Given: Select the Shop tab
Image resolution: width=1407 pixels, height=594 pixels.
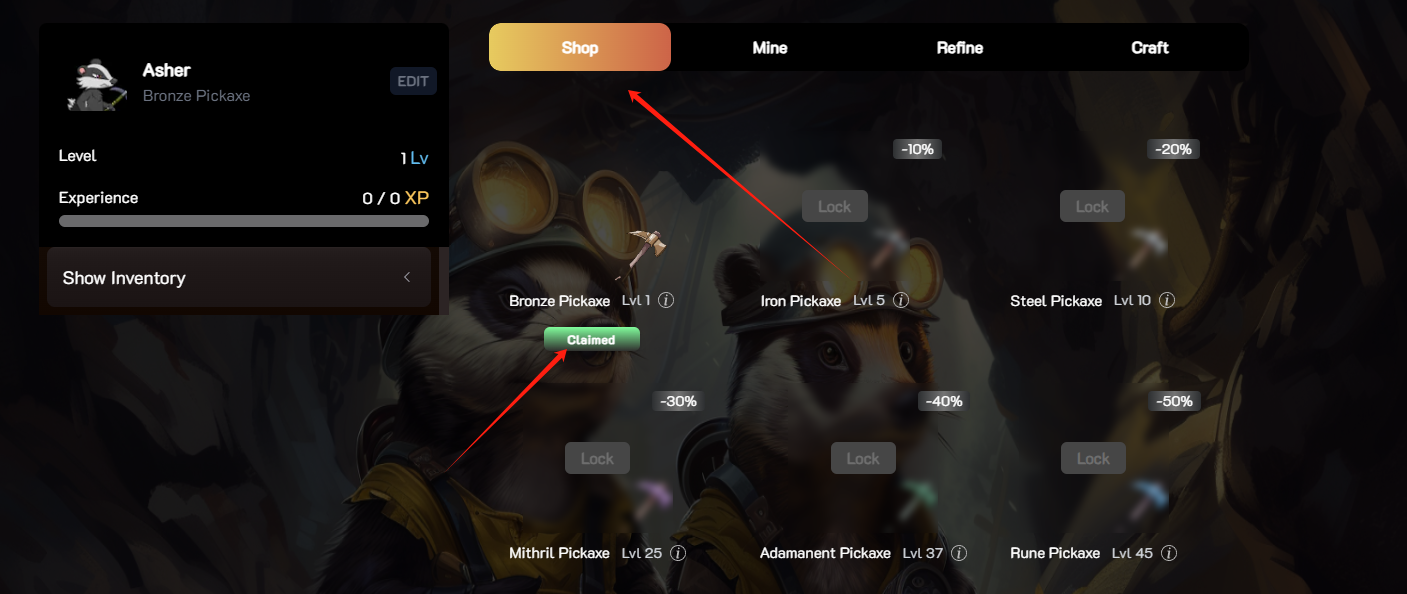Looking at the screenshot, I should (580, 47).
